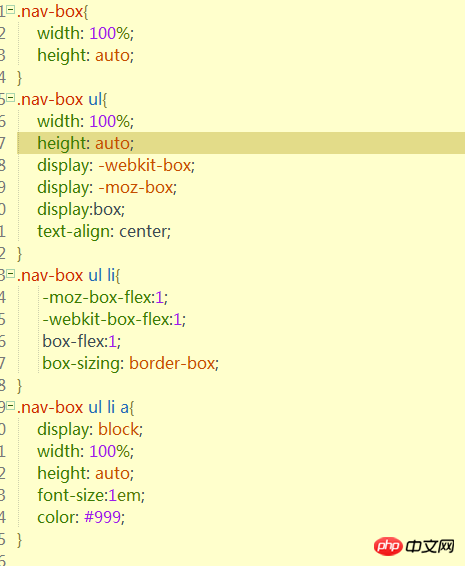Click the -moz-box-flex:1 line

pos(105,297)
